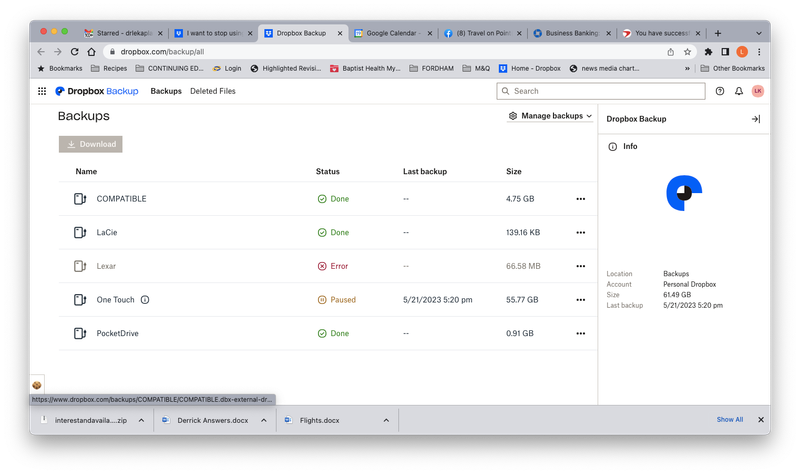Open the LK account avatar
This screenshot has height=474, width=800.
(x=758, y=91)
